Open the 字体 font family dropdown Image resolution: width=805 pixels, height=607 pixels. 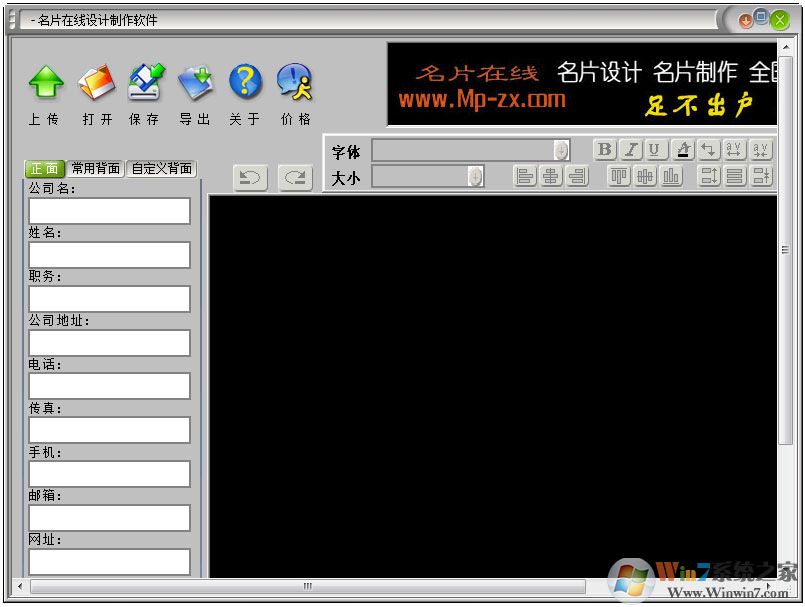tap(561, 150)
